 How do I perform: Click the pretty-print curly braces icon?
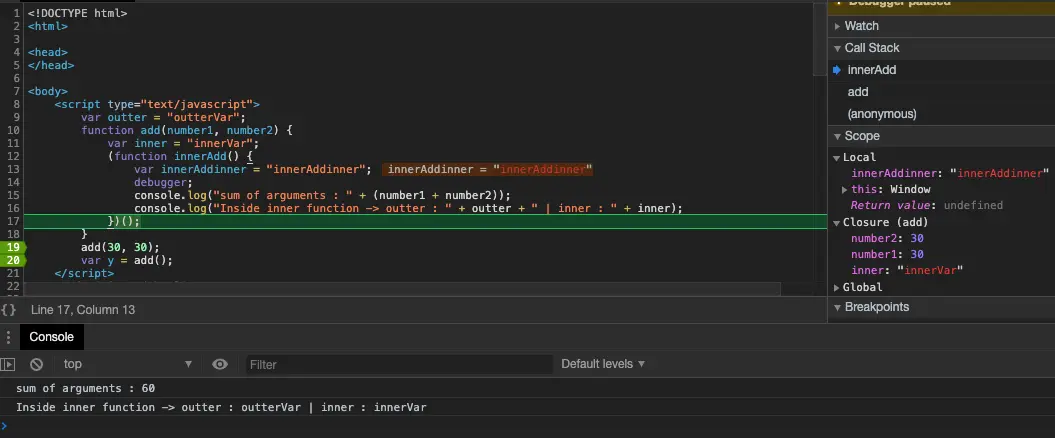tap(8, 309)
